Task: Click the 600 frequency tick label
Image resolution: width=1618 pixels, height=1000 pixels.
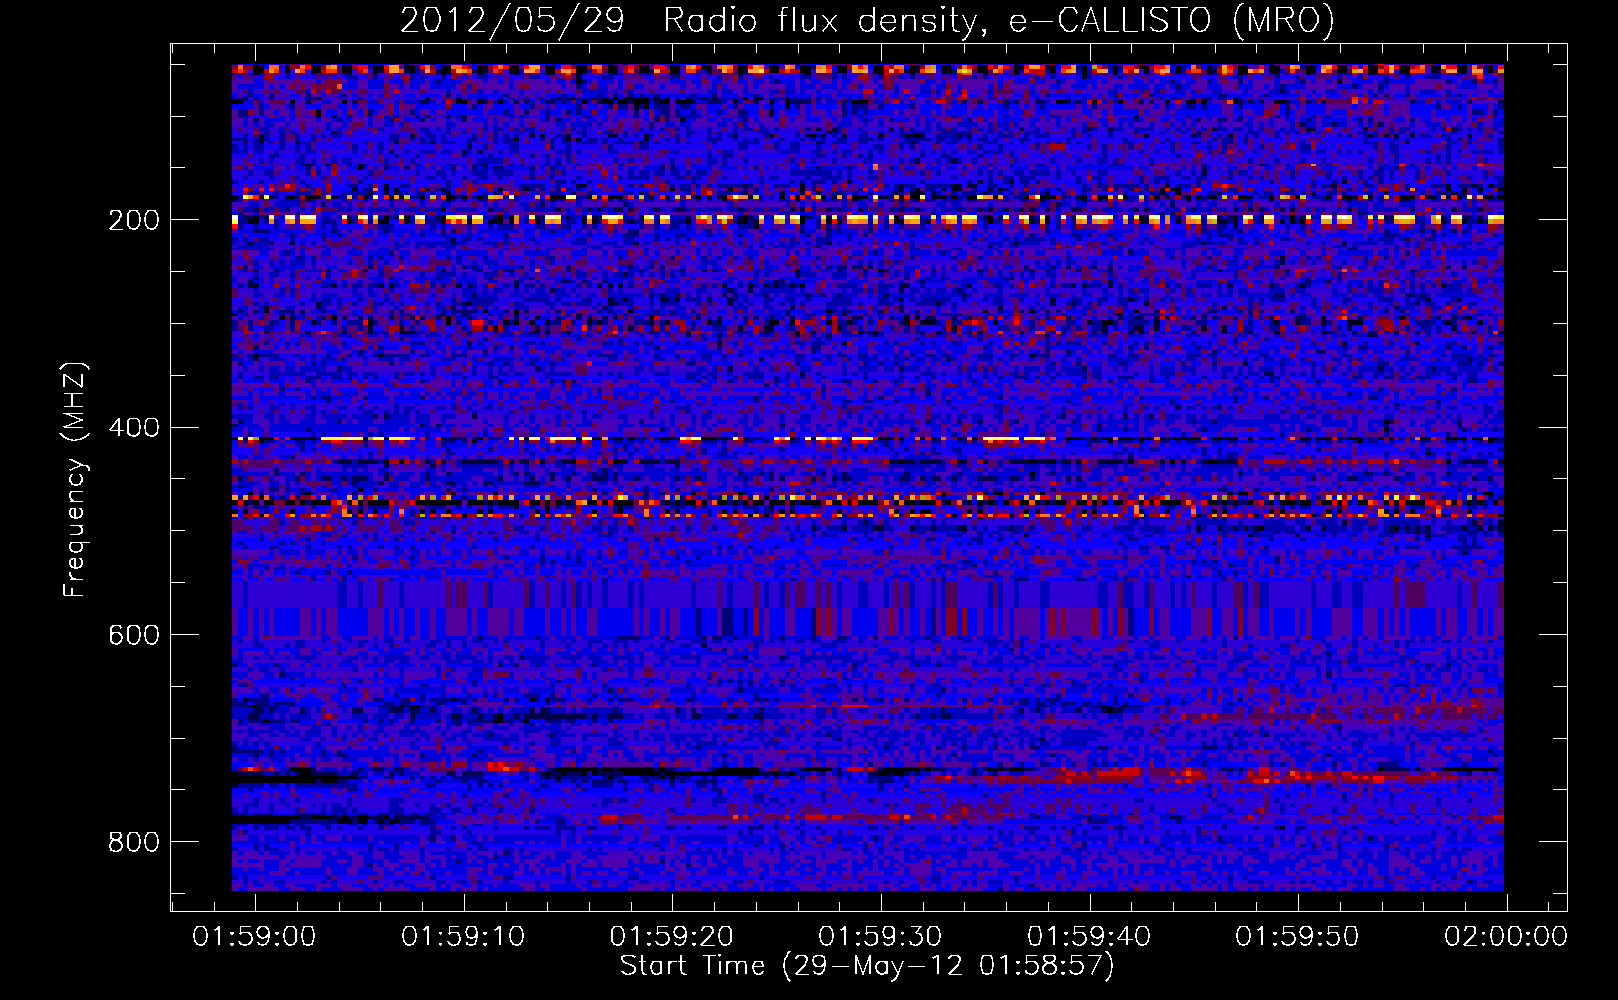Action: pos(134,635)
